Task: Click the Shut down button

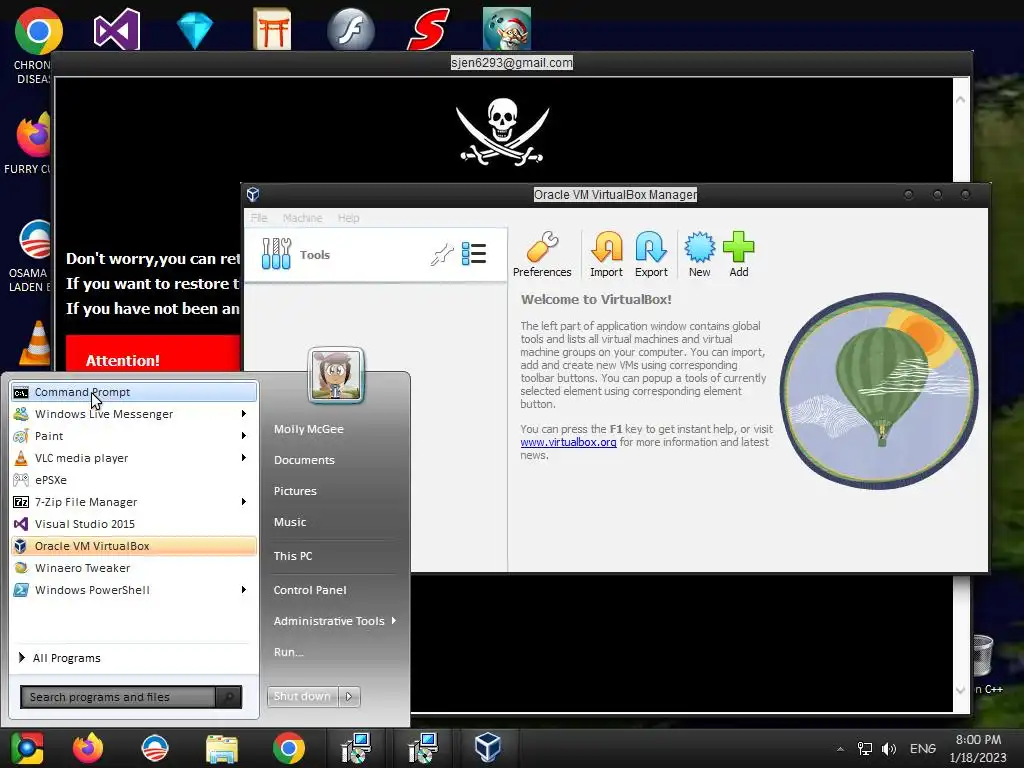Action: [303, 696]
